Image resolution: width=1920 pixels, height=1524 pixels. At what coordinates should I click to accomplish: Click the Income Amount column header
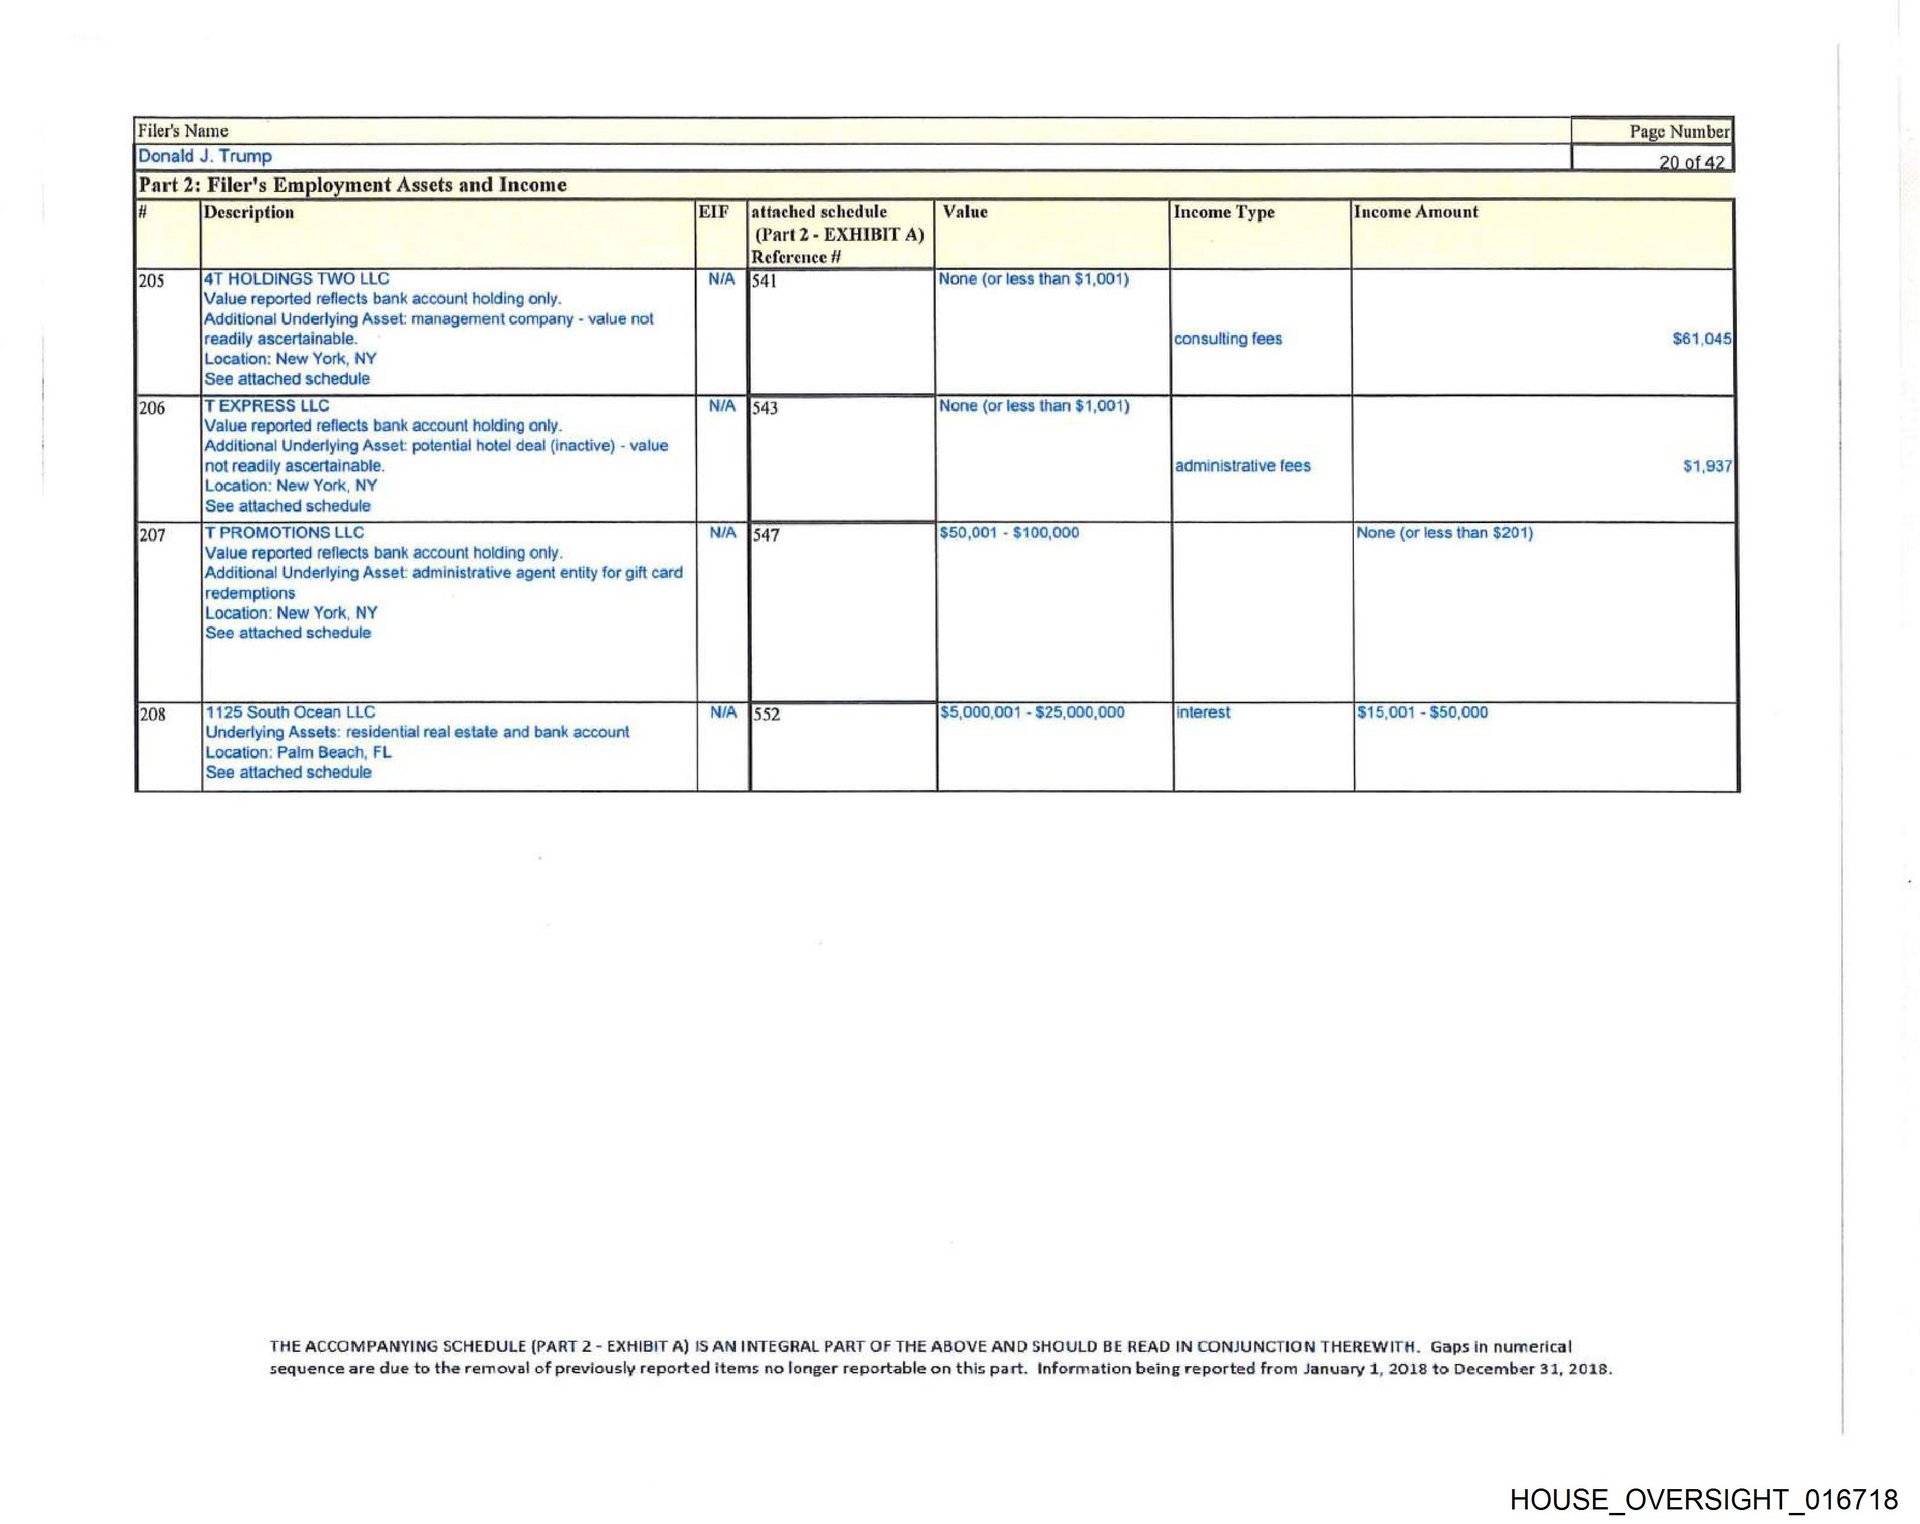click(x=1415, y=212)
